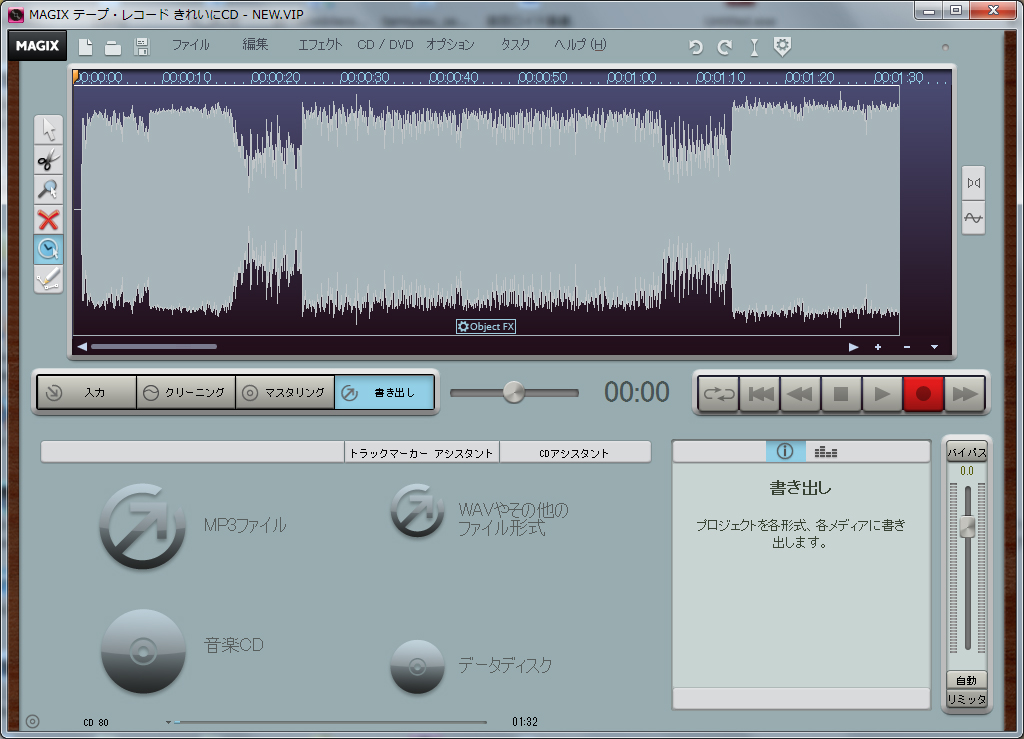Undo the last action with undo arrow
The width and height of the screenshot is (1024, 739).
pos(696,47)
